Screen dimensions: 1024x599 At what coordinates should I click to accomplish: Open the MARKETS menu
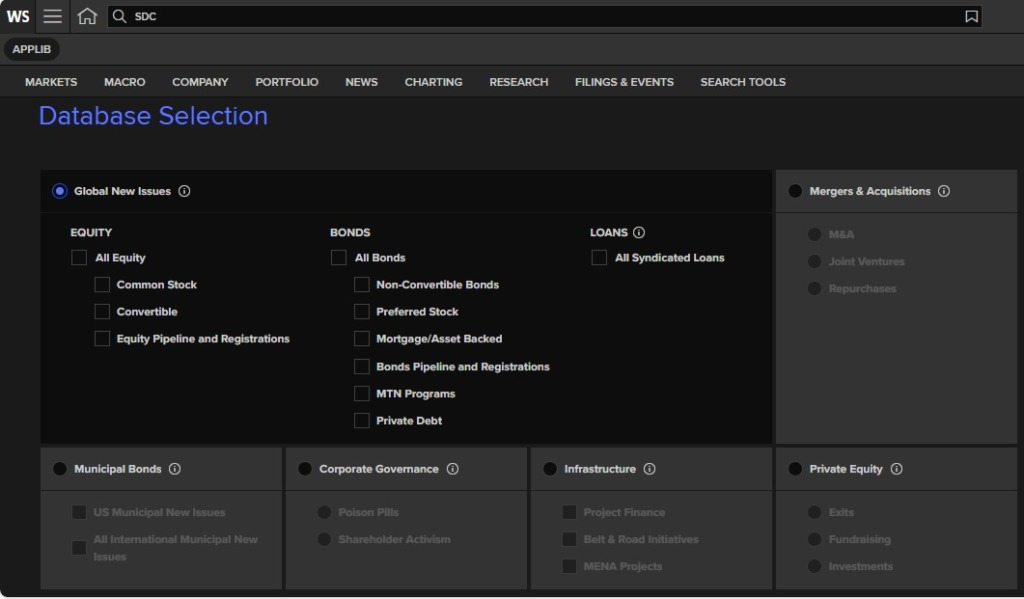coord(51,82)
